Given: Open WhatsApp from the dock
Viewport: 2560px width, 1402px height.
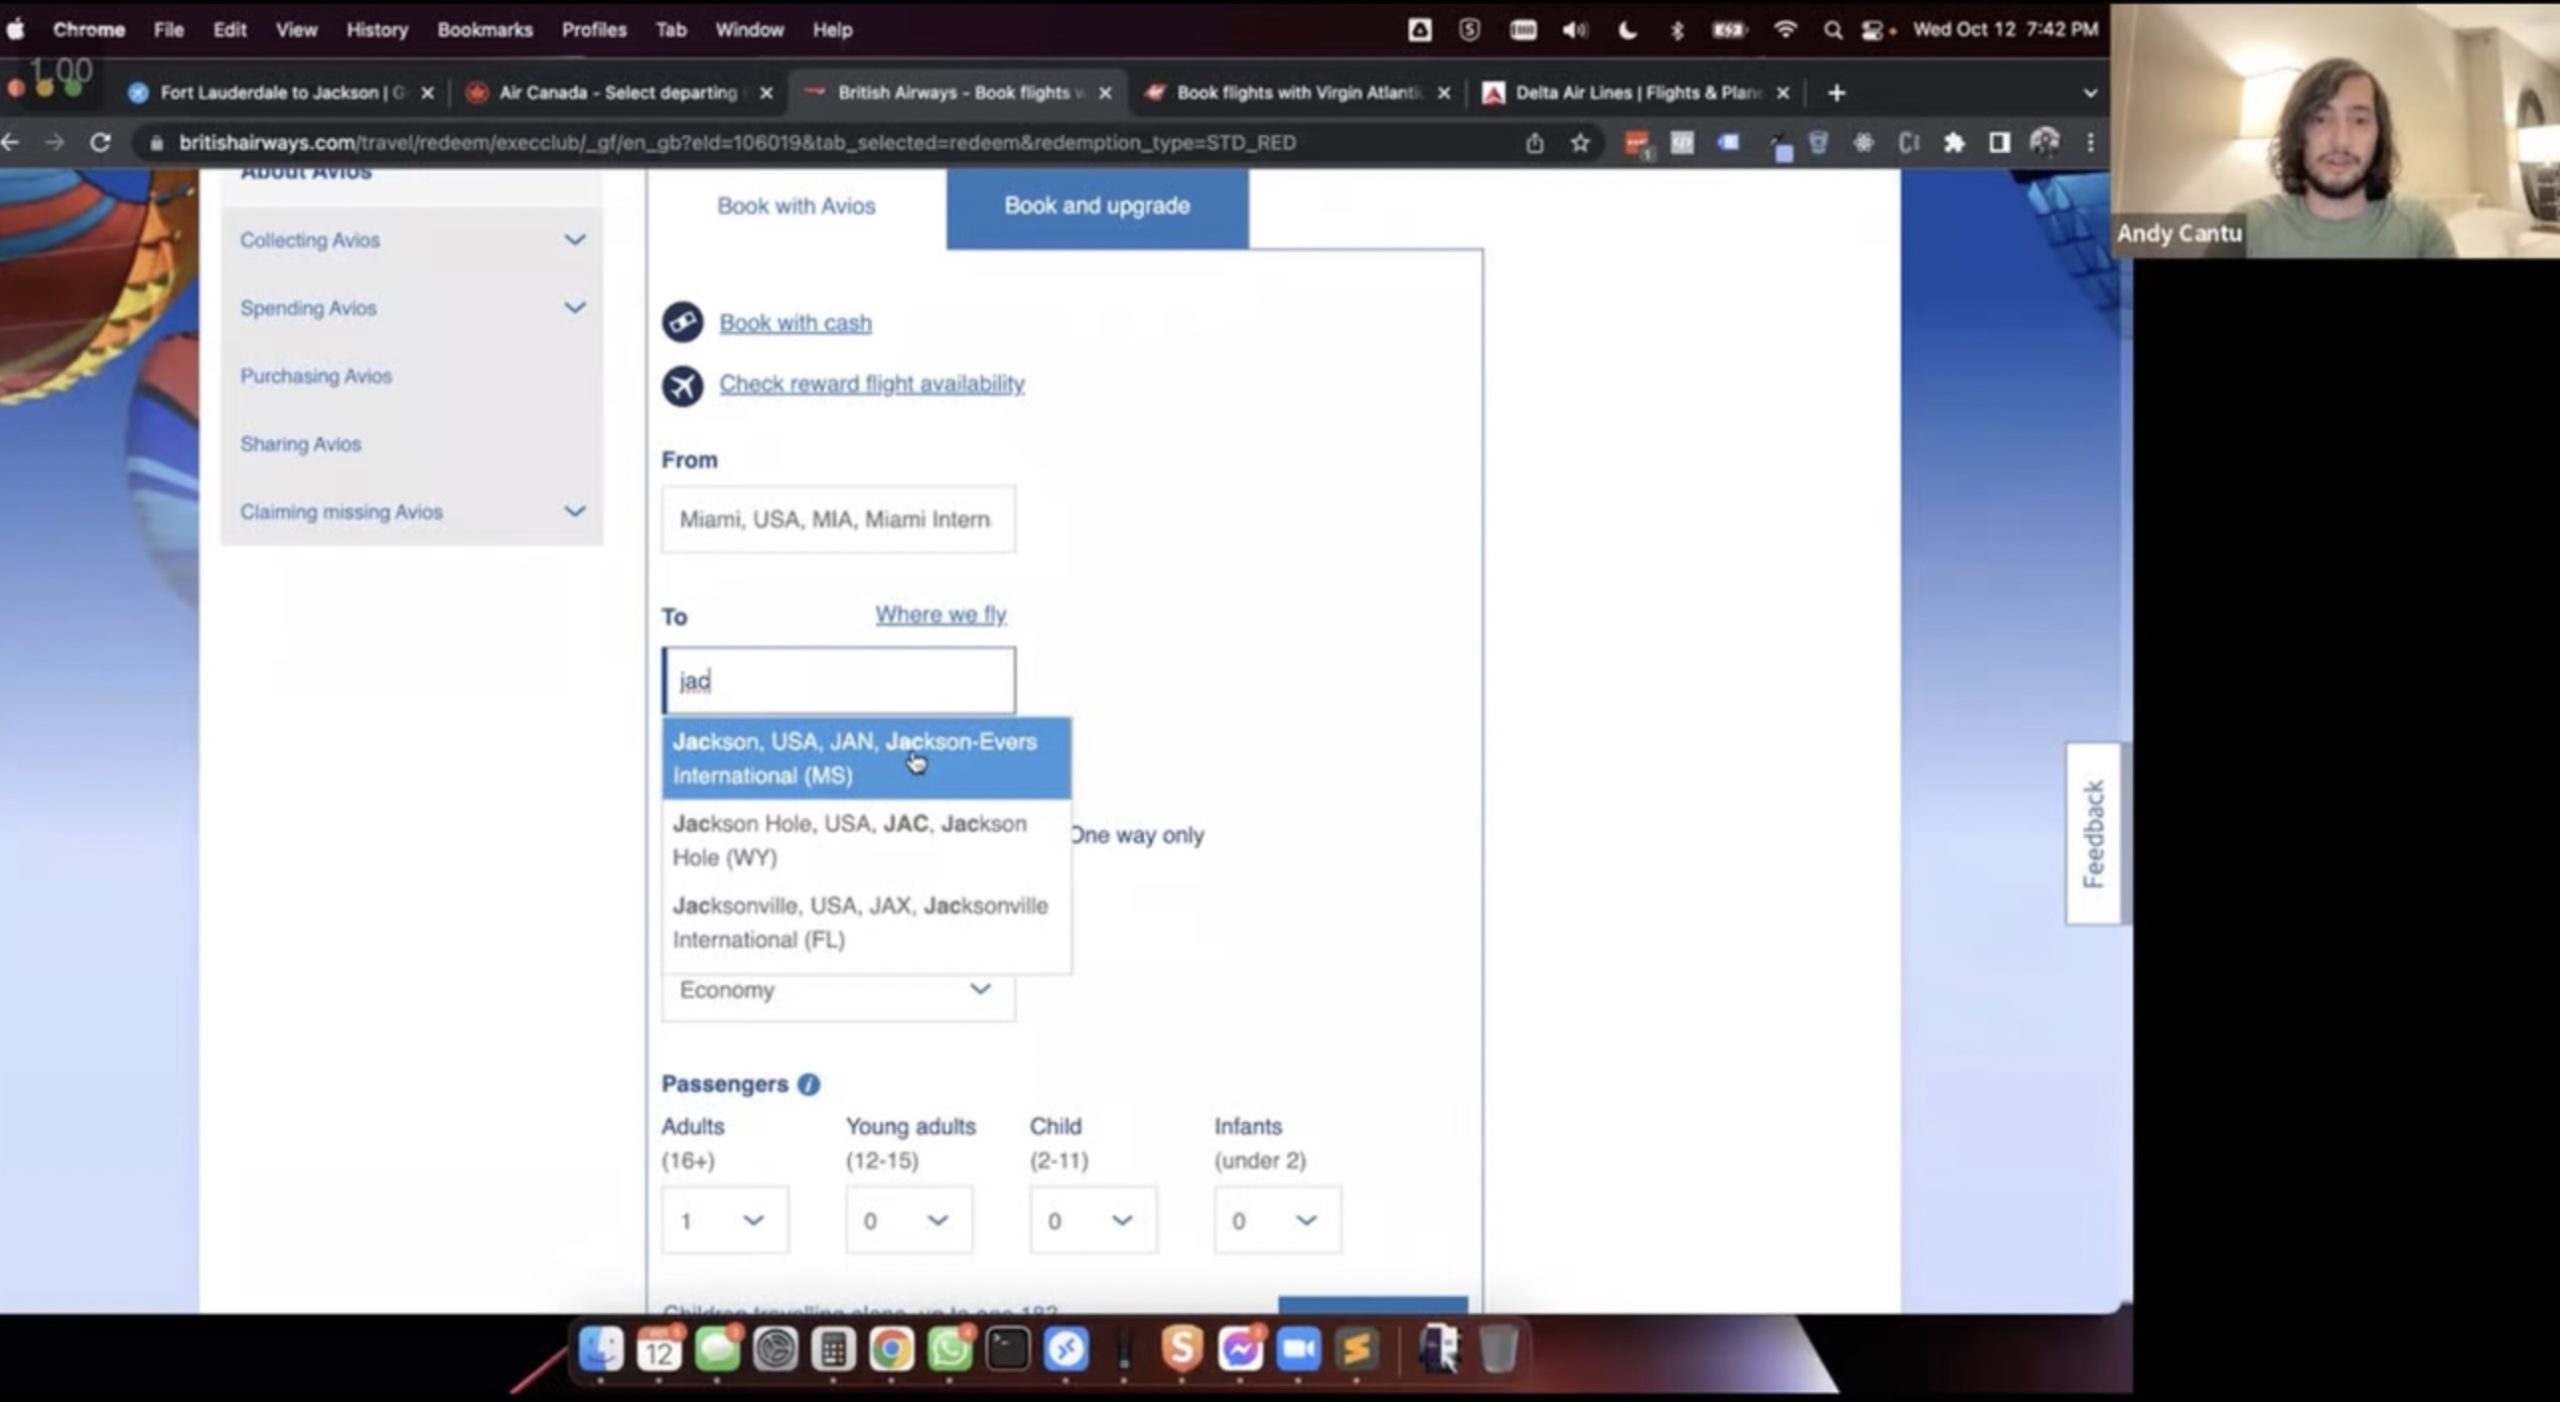Looking at the screenshot, I should (x=949, y=1350).
